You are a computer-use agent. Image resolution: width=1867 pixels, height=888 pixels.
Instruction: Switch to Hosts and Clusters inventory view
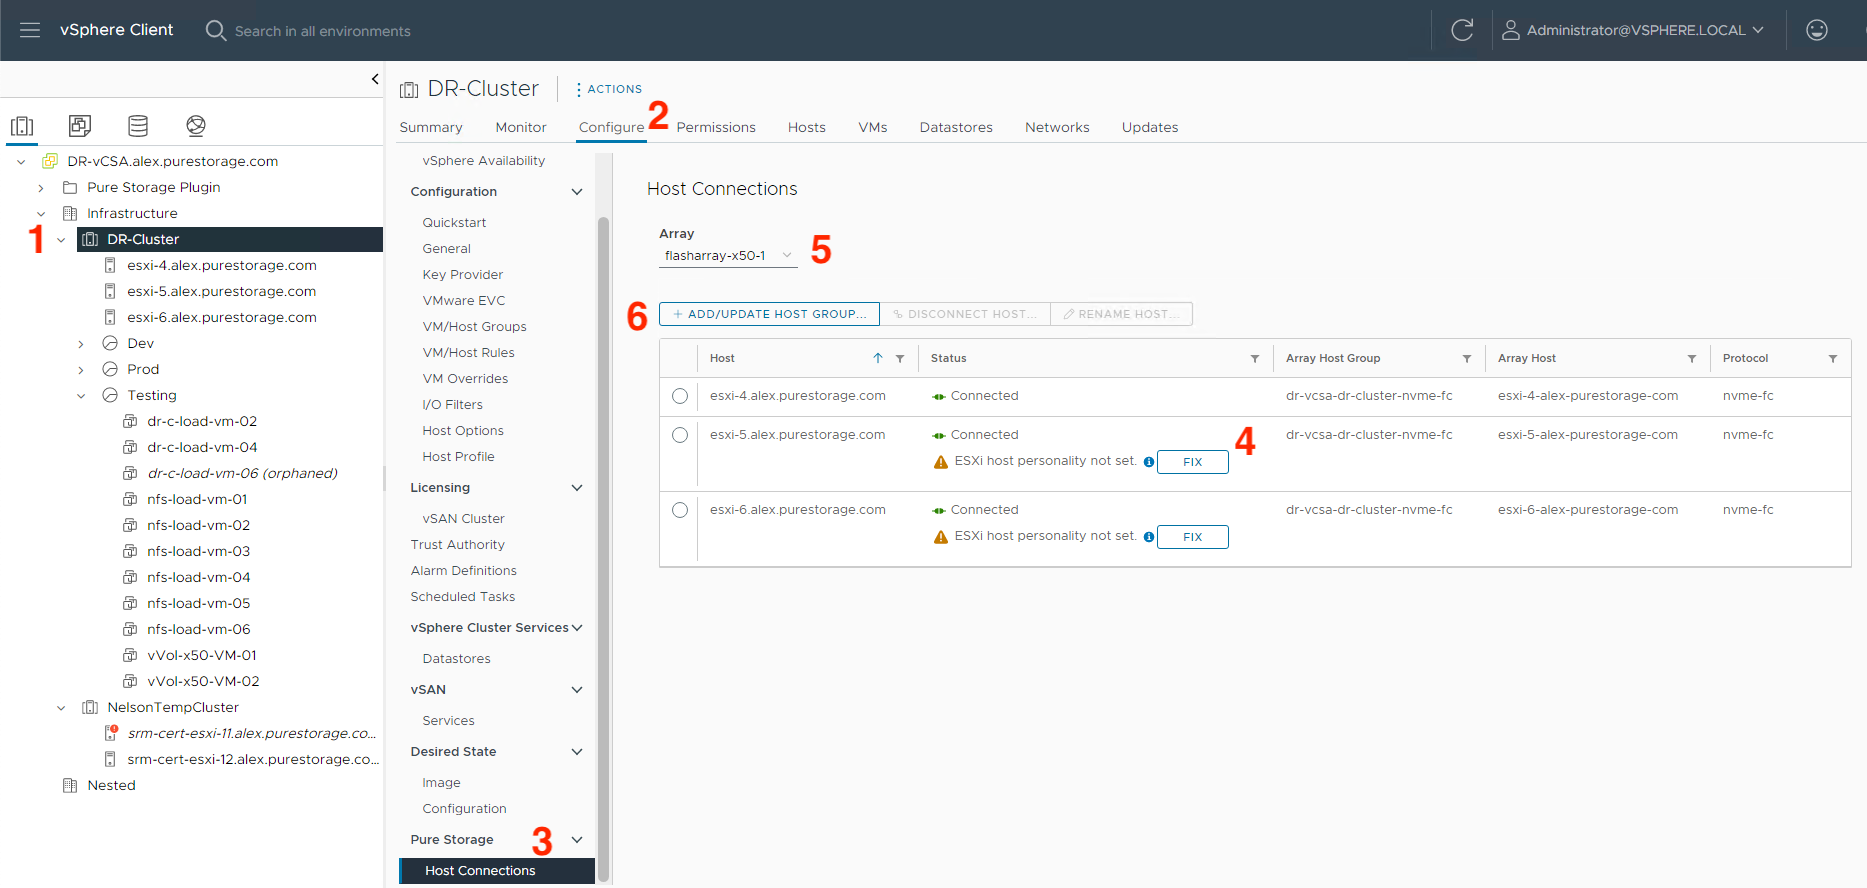[x=22, y=126]
